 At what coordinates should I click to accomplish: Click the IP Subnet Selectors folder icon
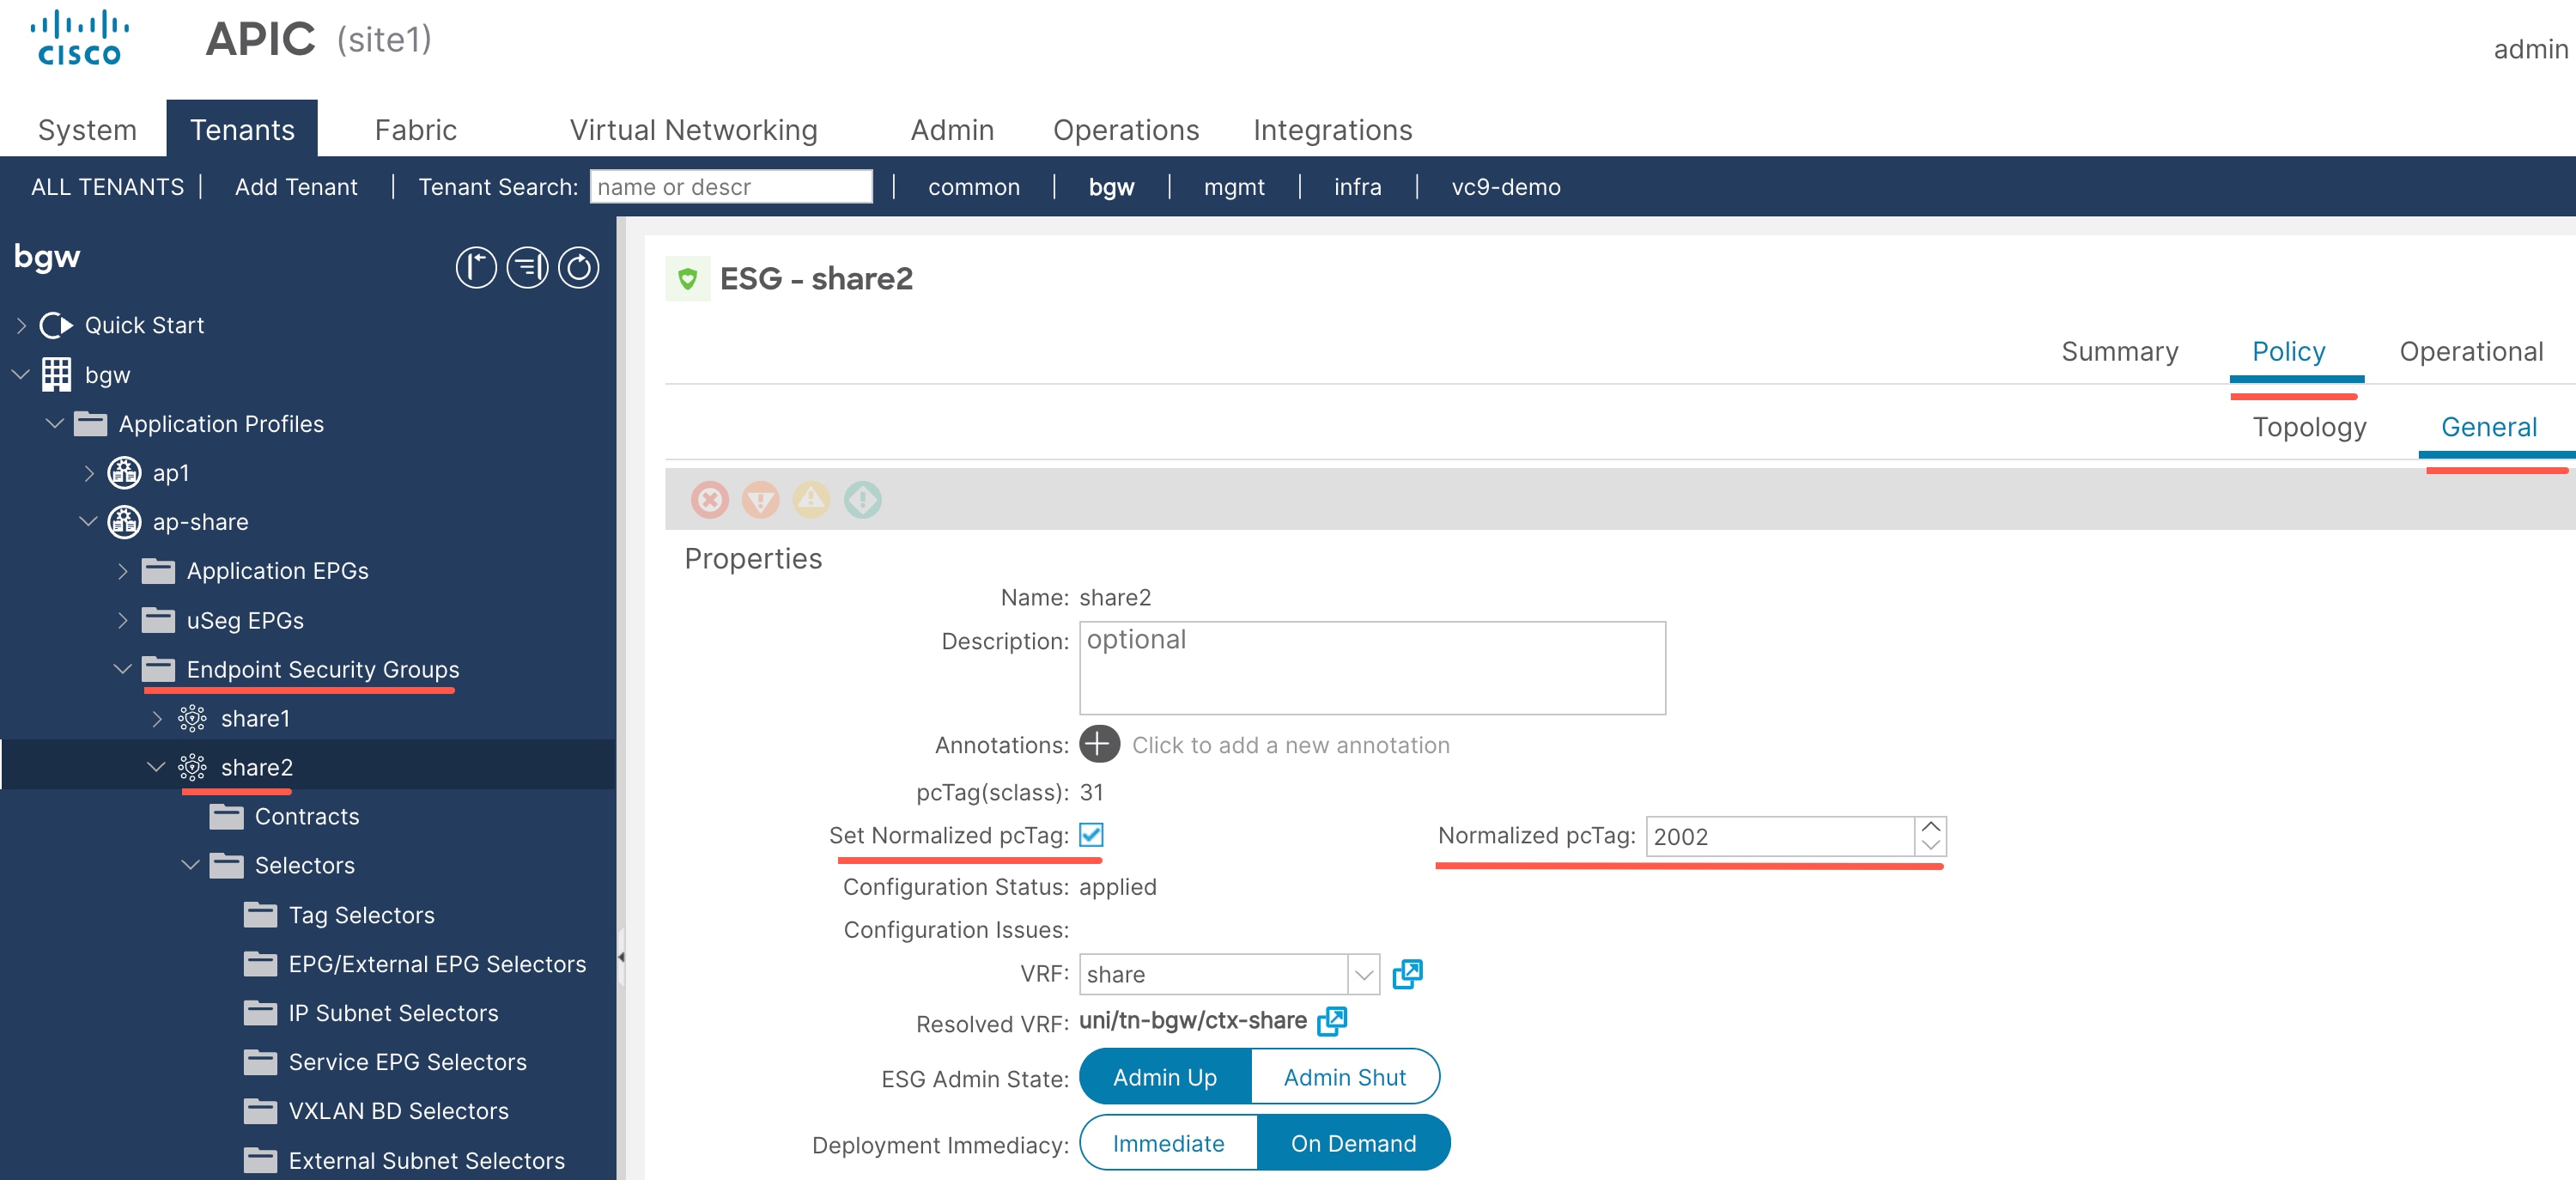click(260, 1012)
